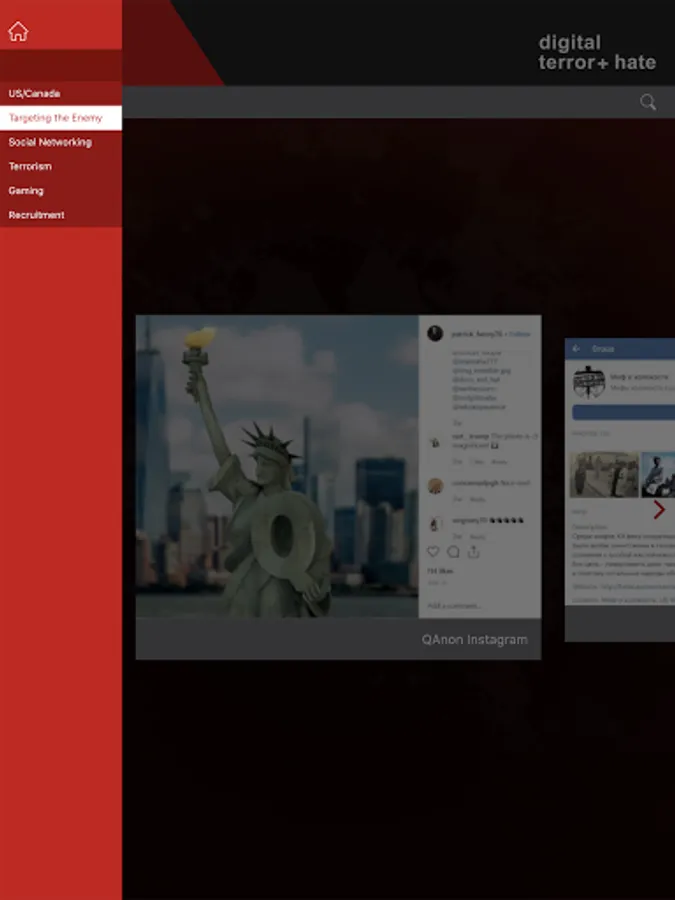Go to the Home icon
This screenshot has height=900, width=675.
pos(18,32)
